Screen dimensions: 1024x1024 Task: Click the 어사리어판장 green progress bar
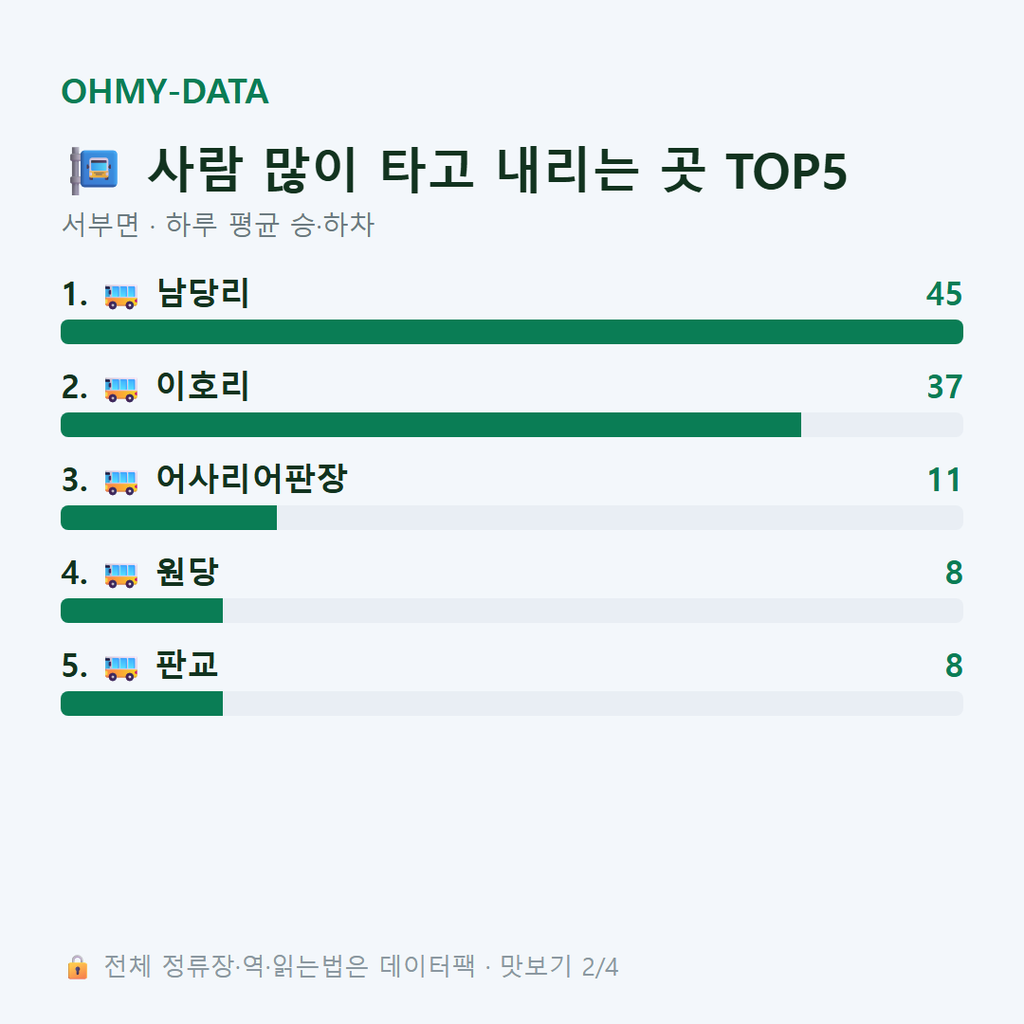tap(168, 517)
